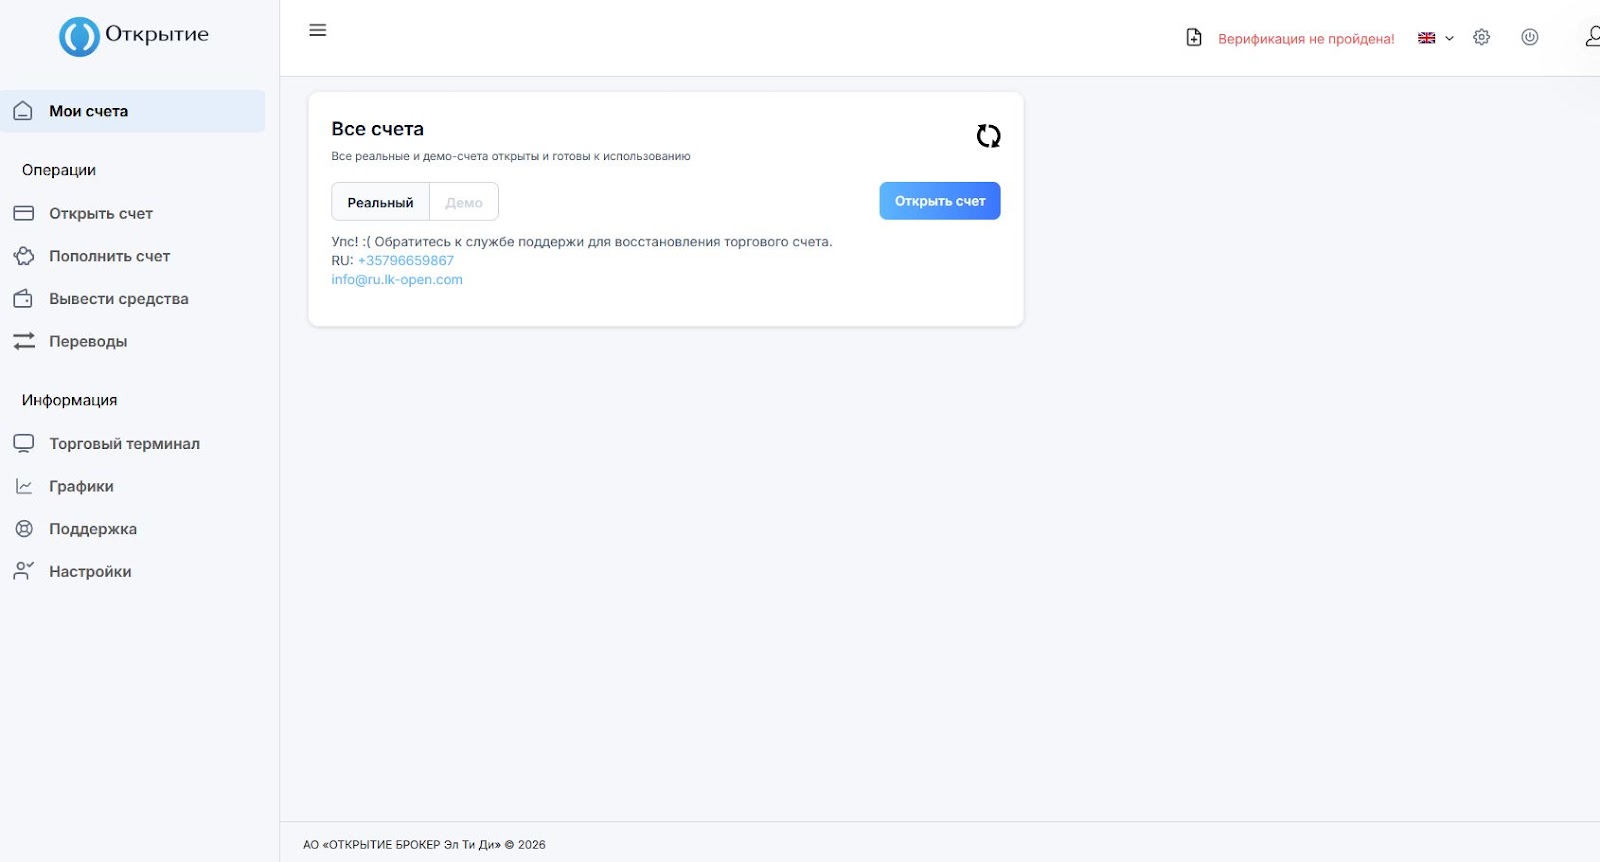Click the home icon beside Мои счета
The image size is (1600, 862).
23,111
